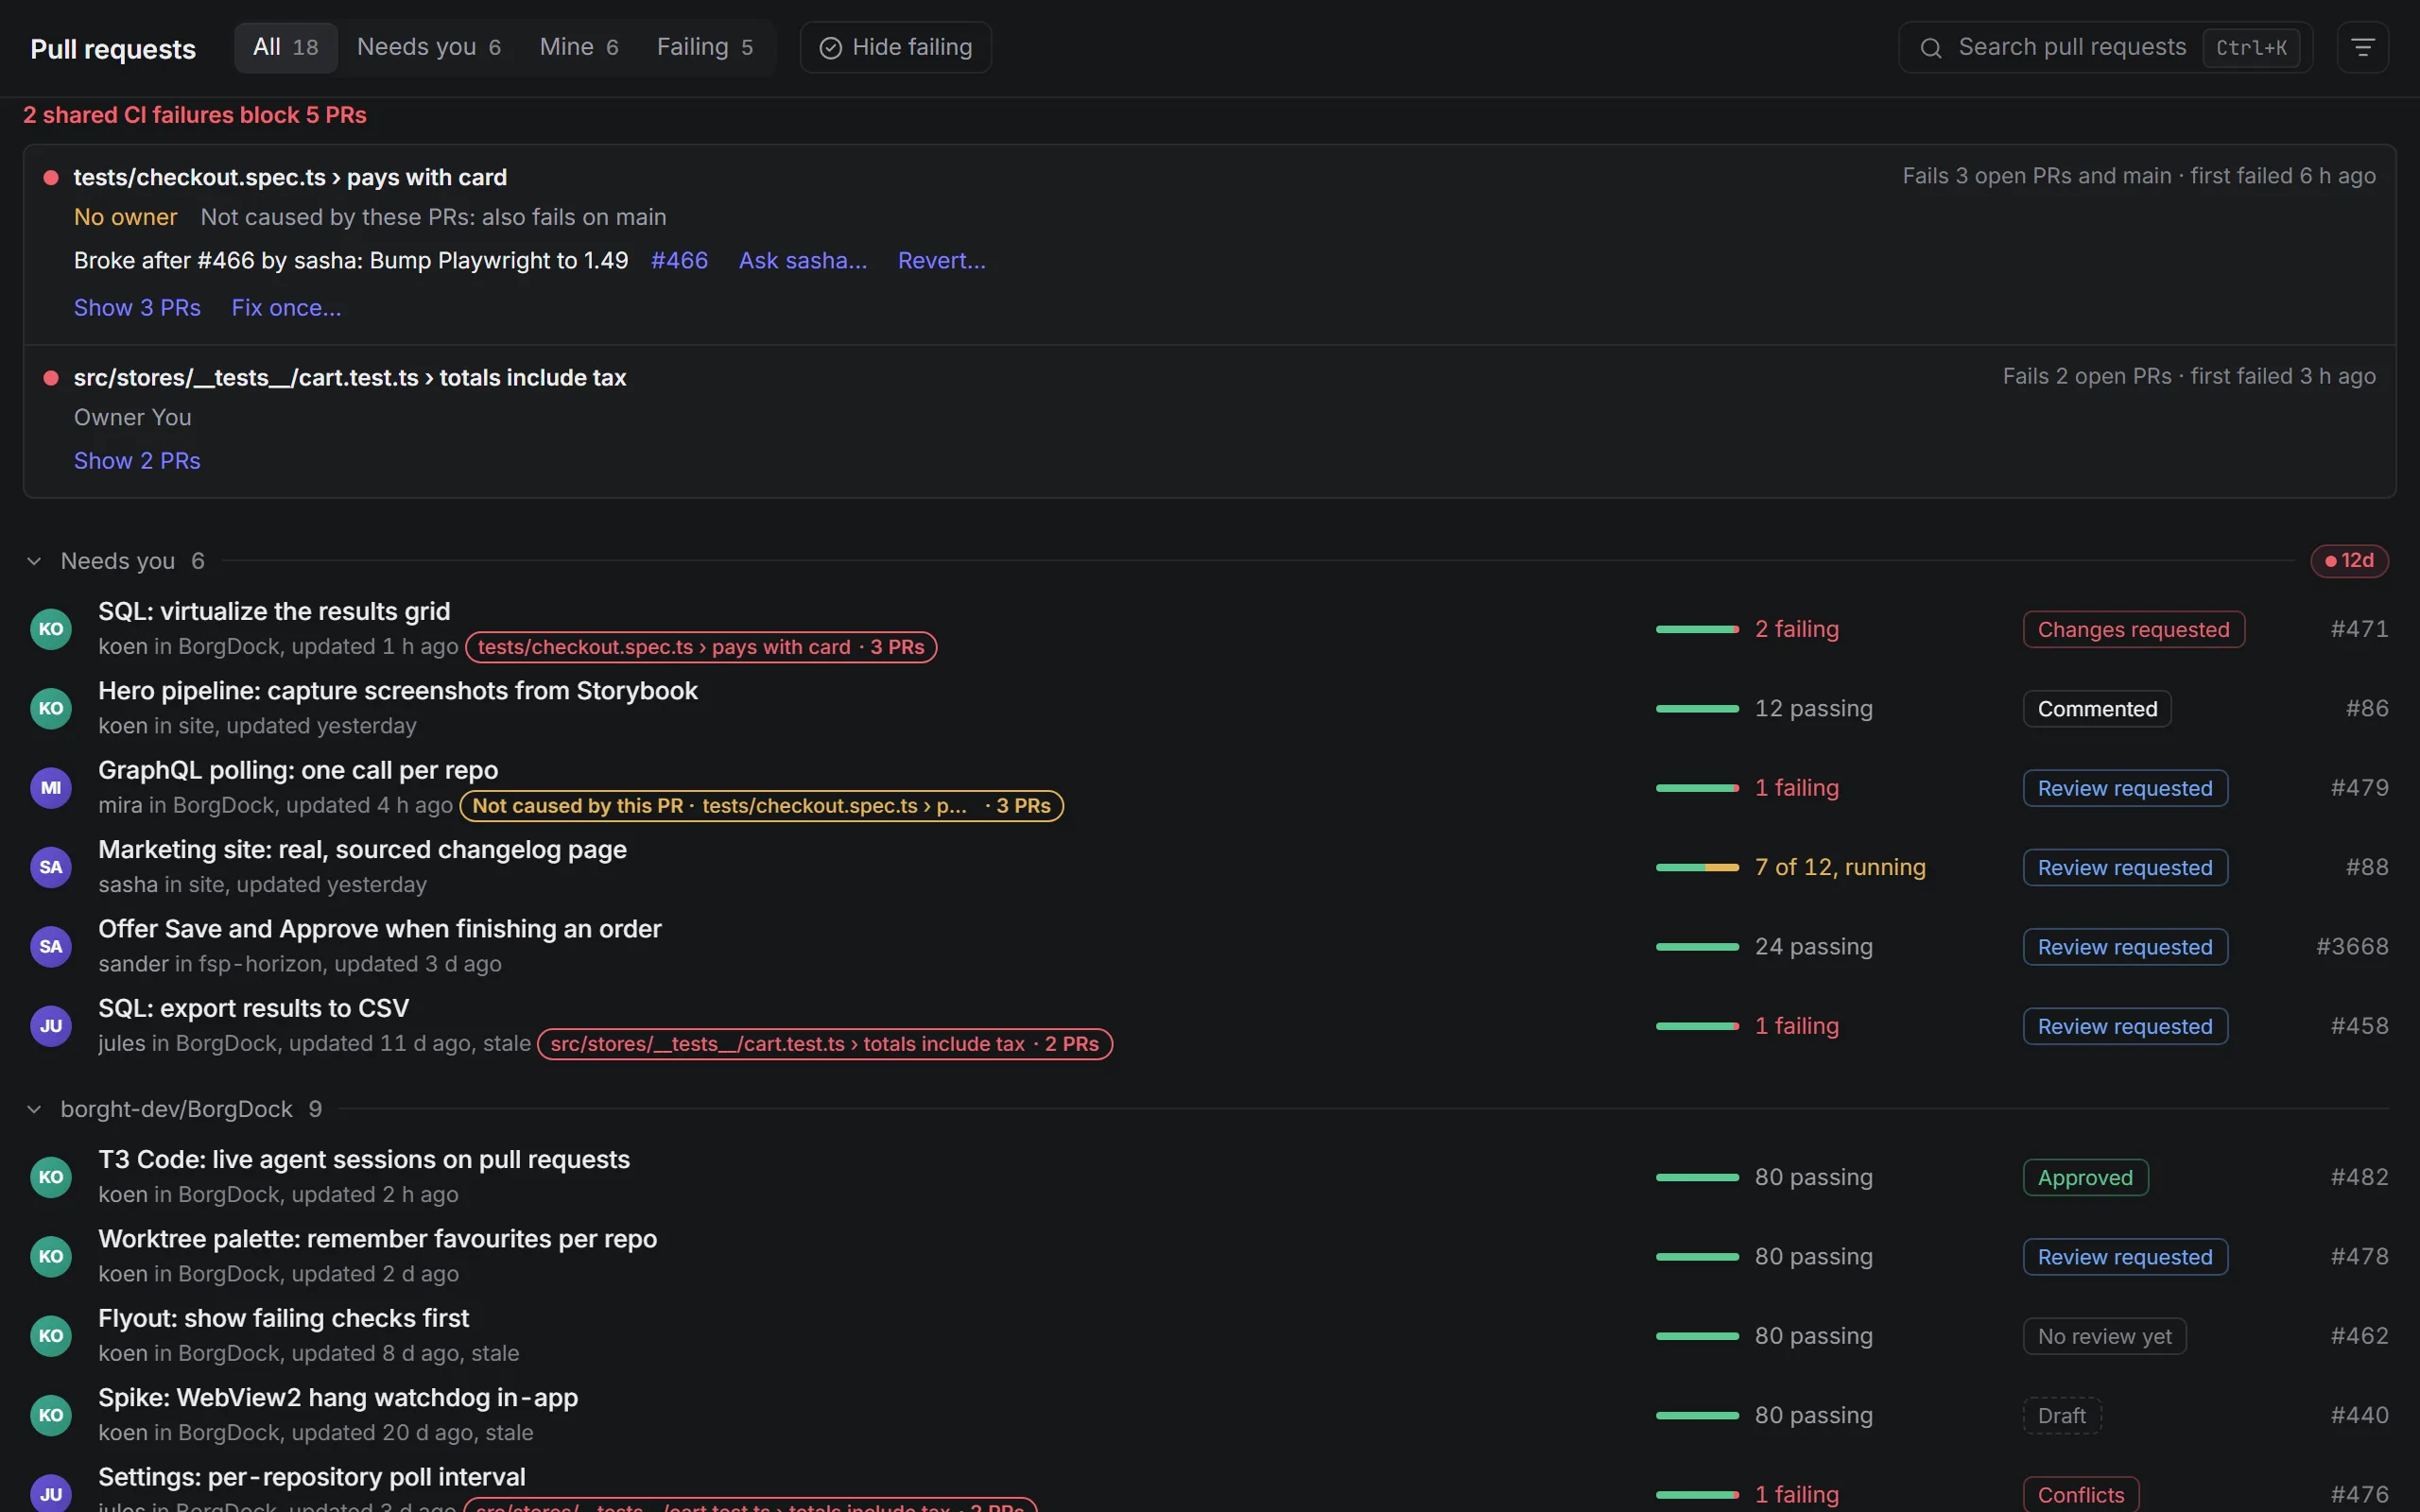This screenshot has width=2420, height=1512.
Task: Click the KO avatar for Worktree palette PR
Action: pos(51,1256)
